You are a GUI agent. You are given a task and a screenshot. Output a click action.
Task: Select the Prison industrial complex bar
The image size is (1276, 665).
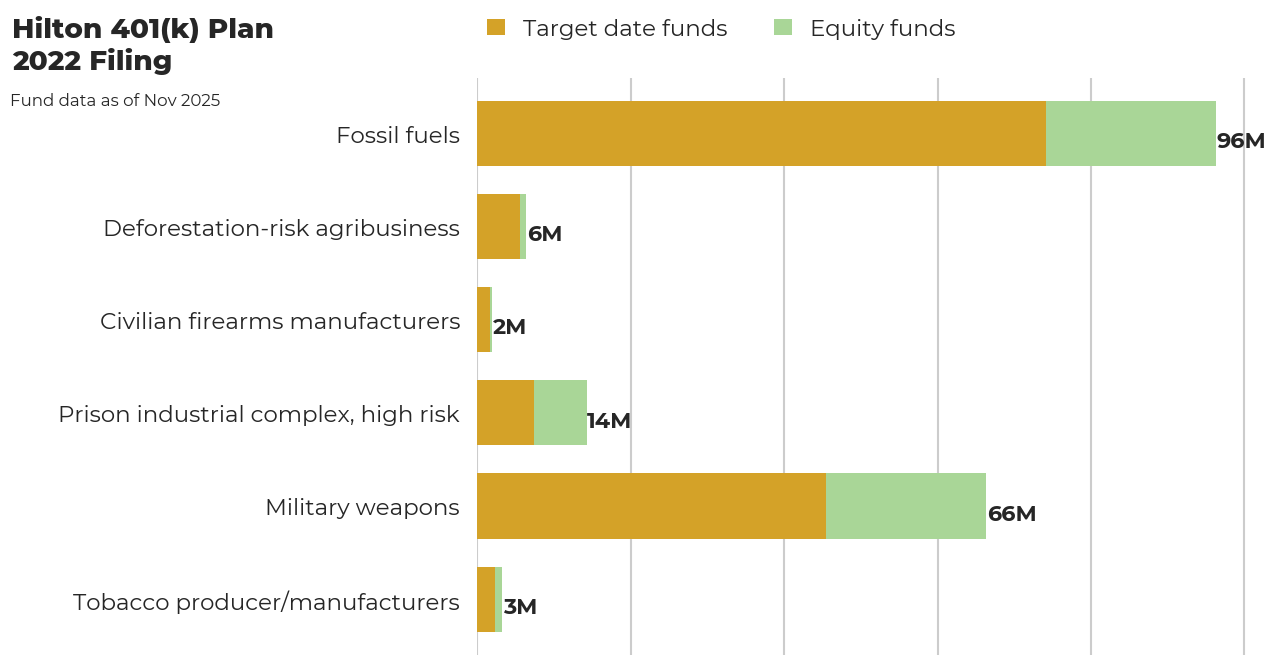coord(530,413)
